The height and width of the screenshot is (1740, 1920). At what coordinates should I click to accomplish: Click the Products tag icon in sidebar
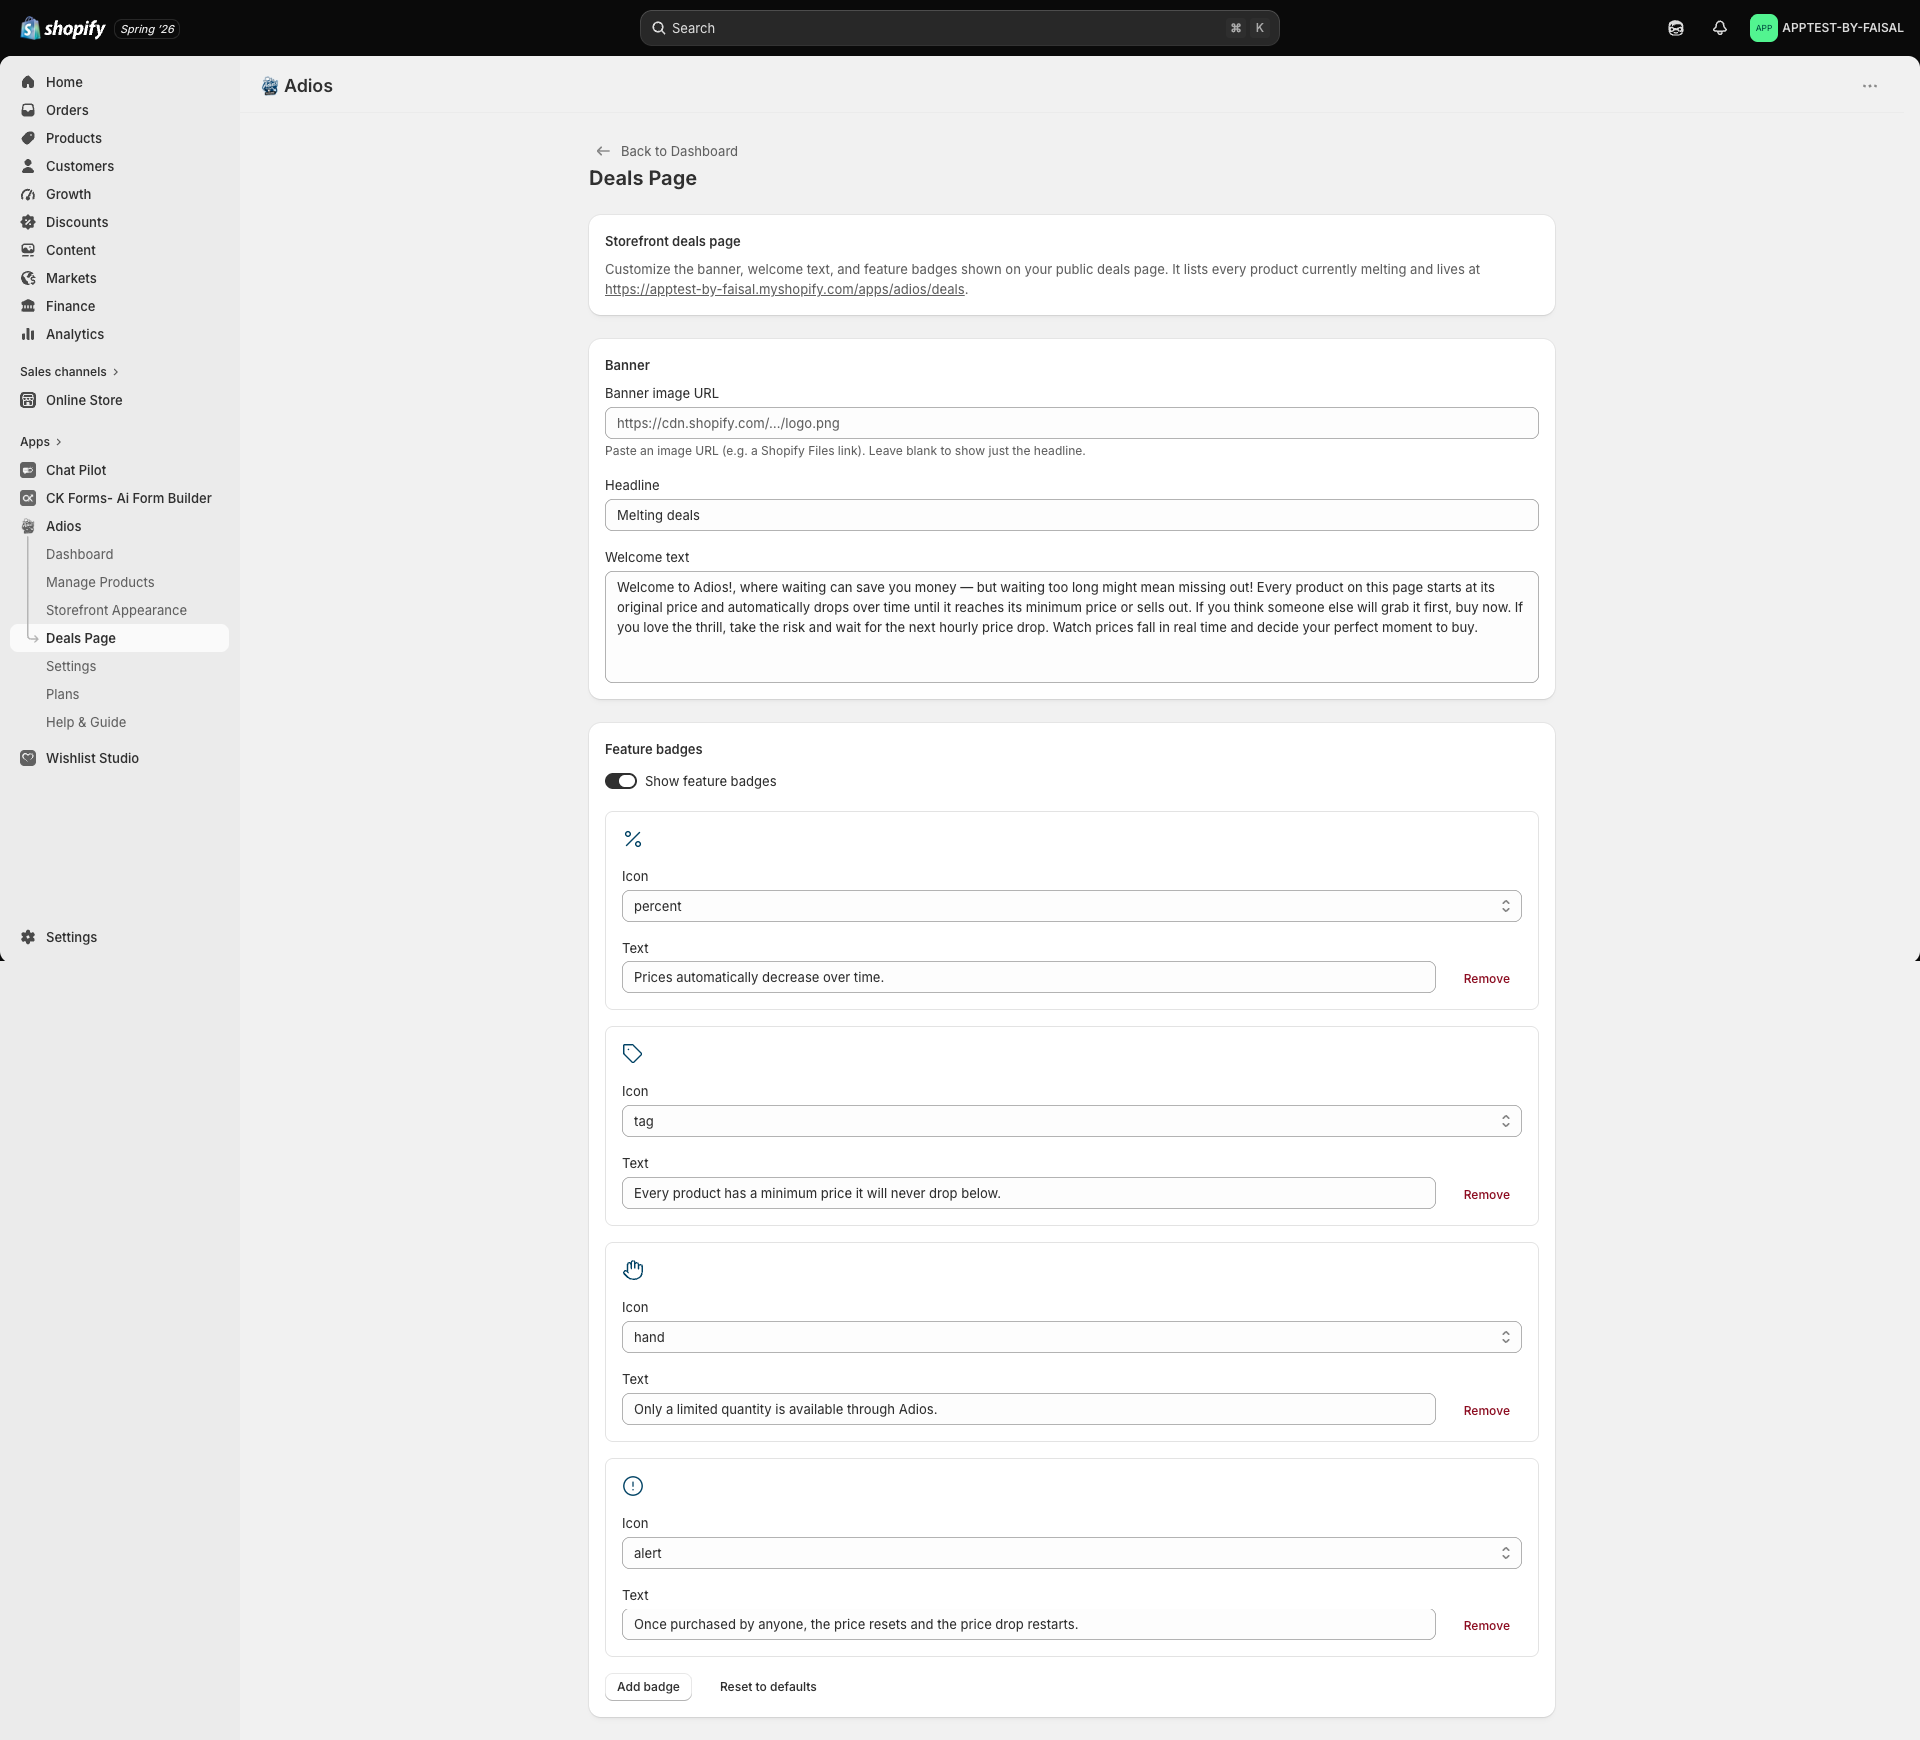(x=28, y=138)
